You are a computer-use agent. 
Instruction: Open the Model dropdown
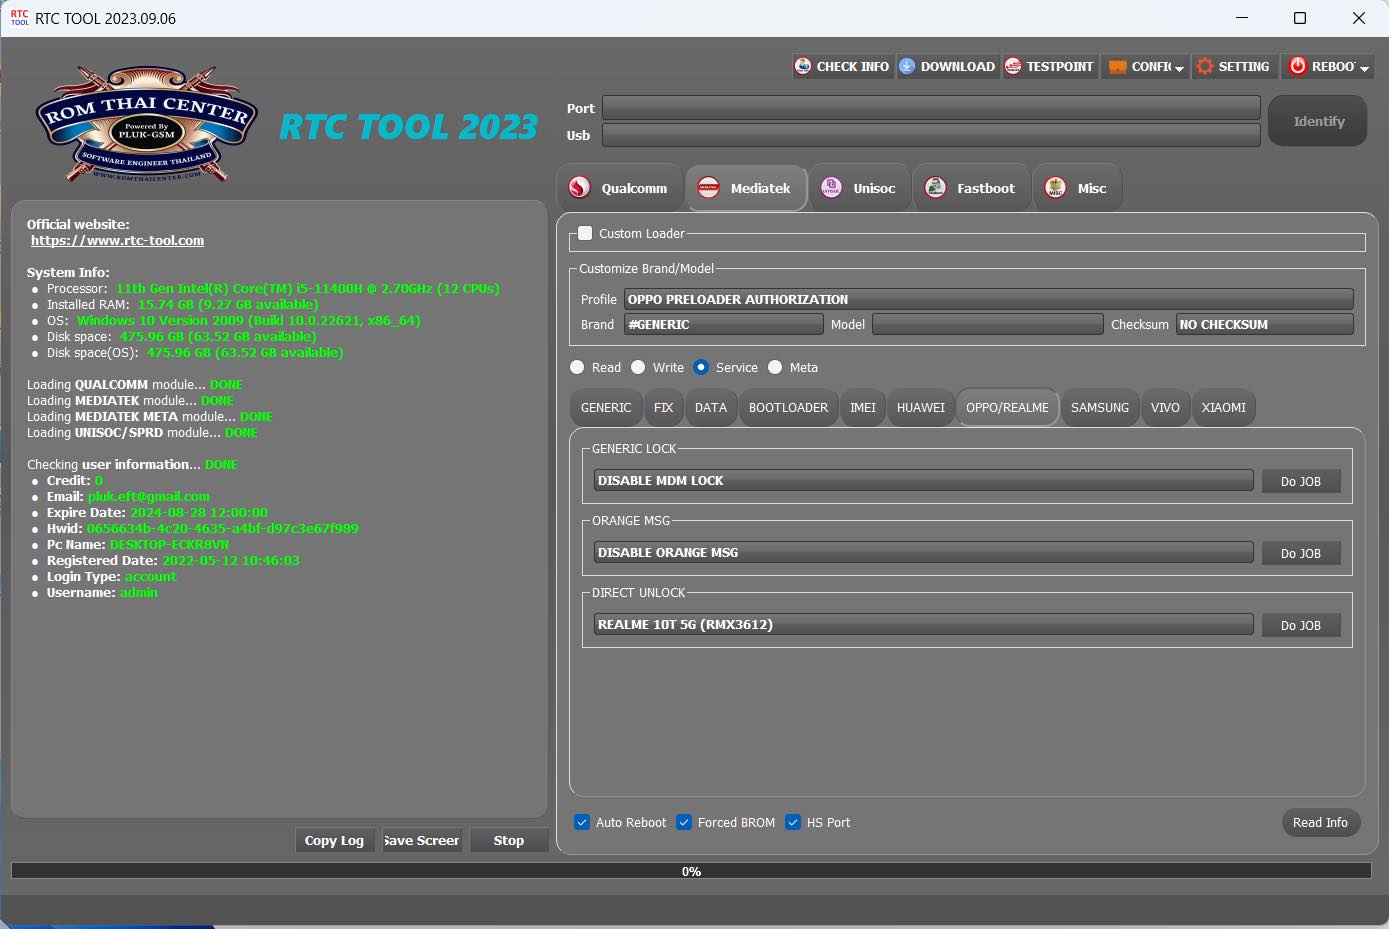click(988, 324)
